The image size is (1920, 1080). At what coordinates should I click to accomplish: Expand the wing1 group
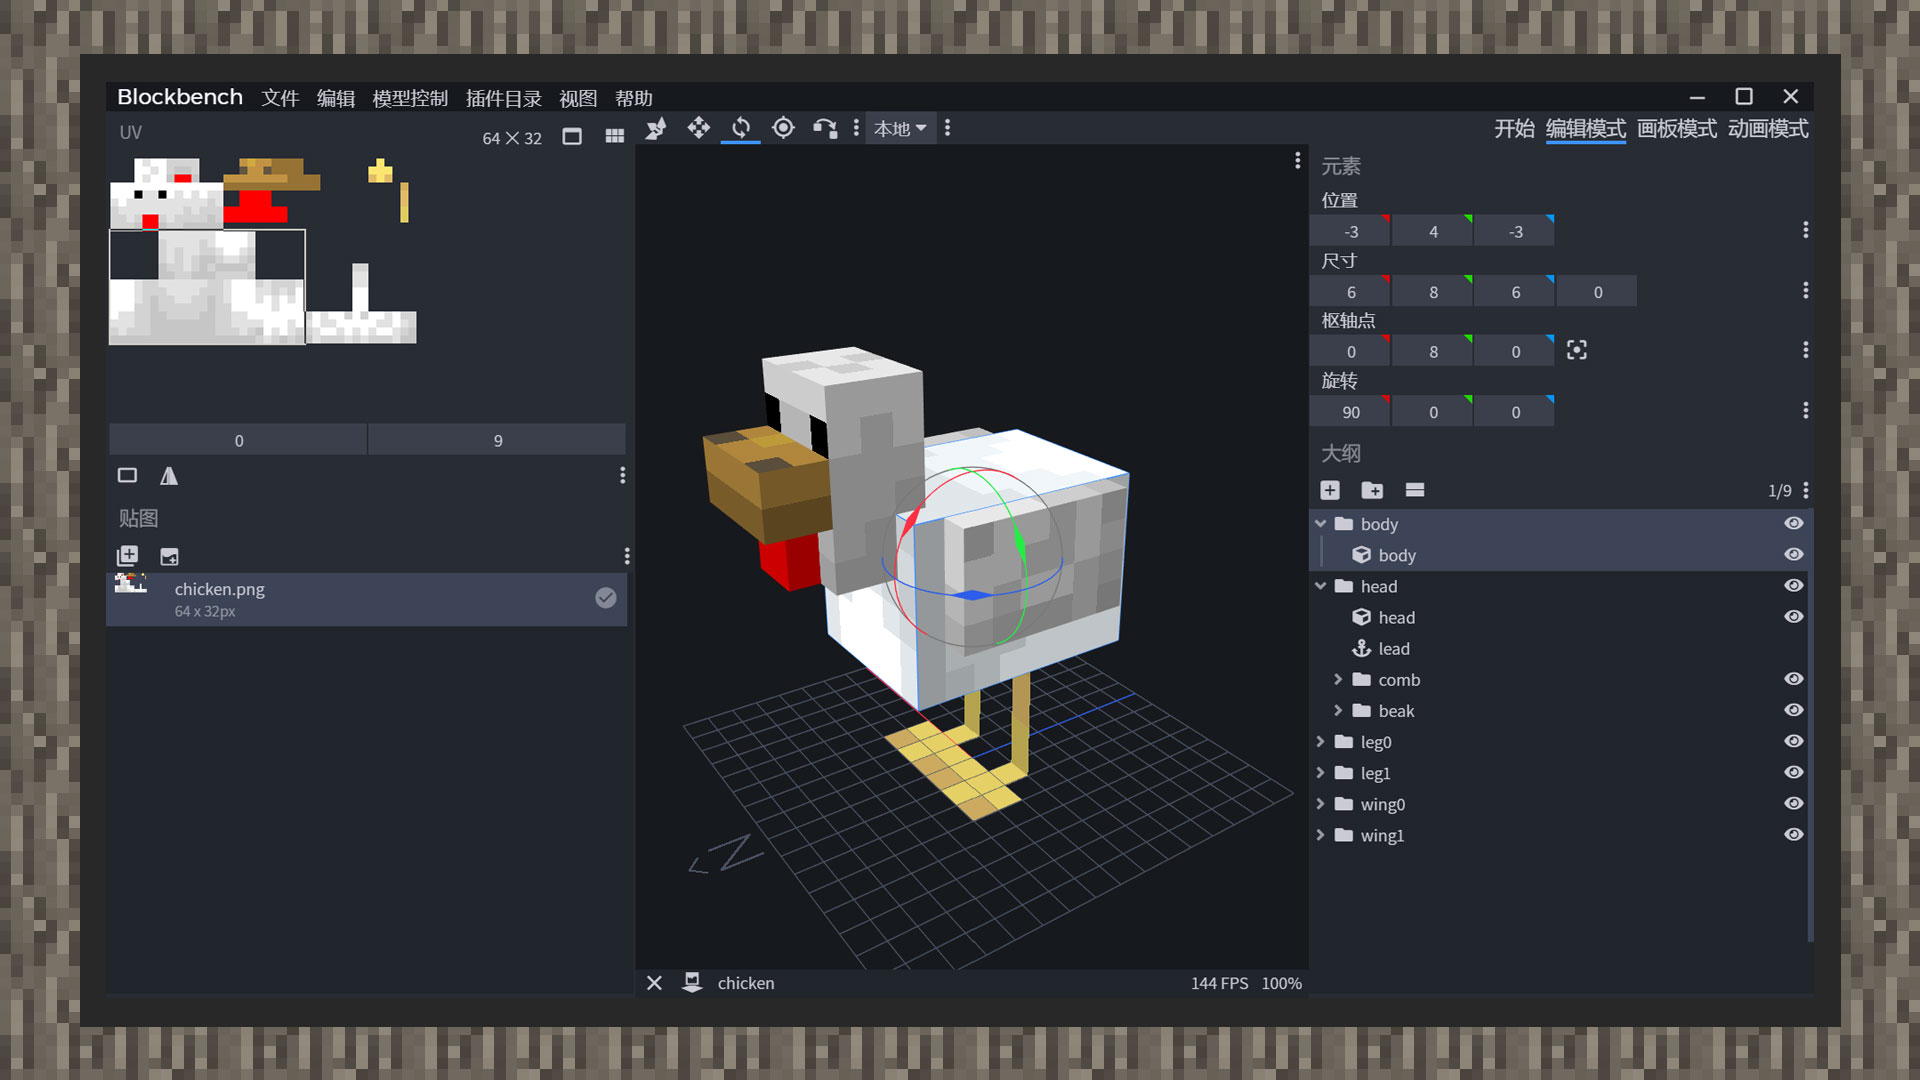pos(1320,834)
